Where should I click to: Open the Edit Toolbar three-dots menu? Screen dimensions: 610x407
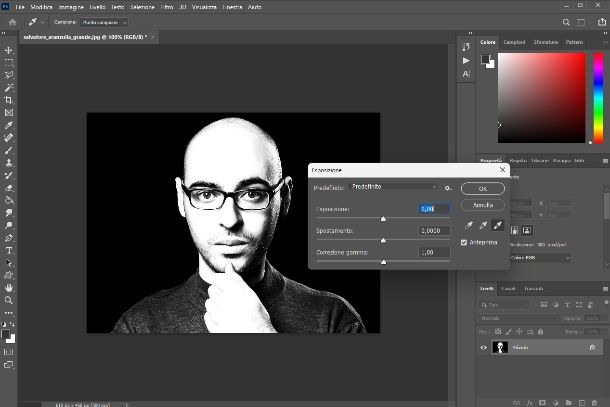tap(9, 312)
